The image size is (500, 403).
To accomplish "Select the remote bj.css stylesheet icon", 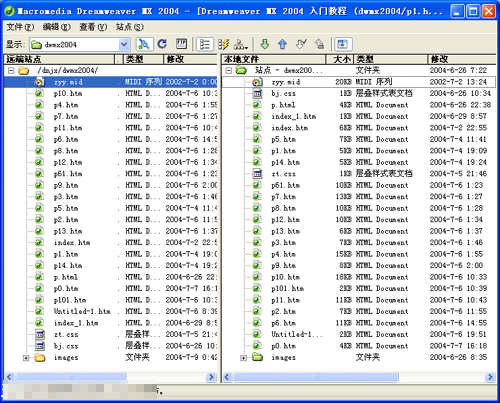I will coord(39,346).
